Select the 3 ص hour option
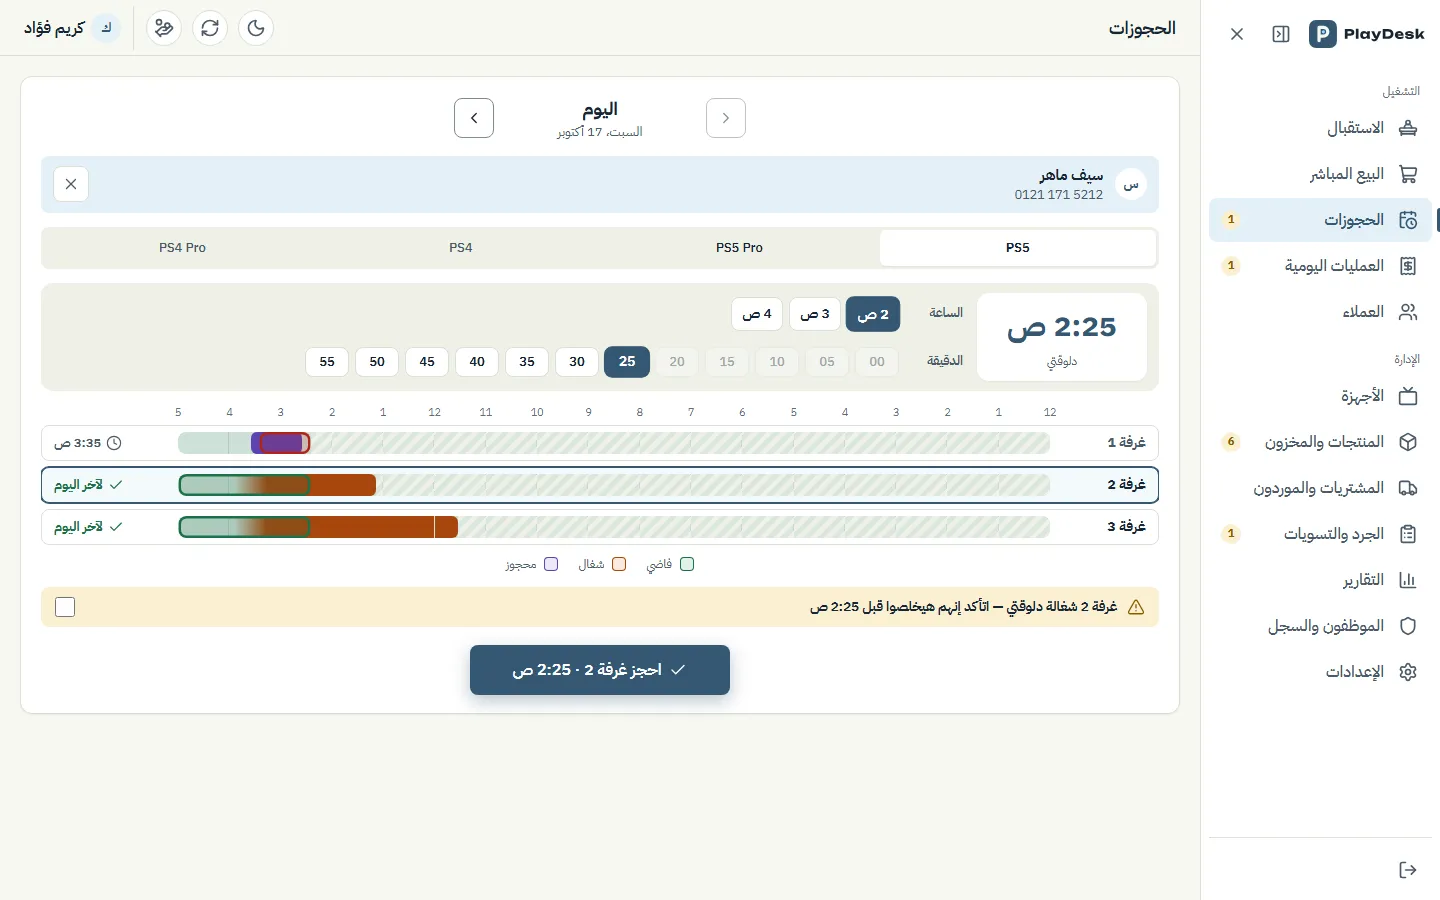Viewport: 1440px width, 900px height. (815, 314)
